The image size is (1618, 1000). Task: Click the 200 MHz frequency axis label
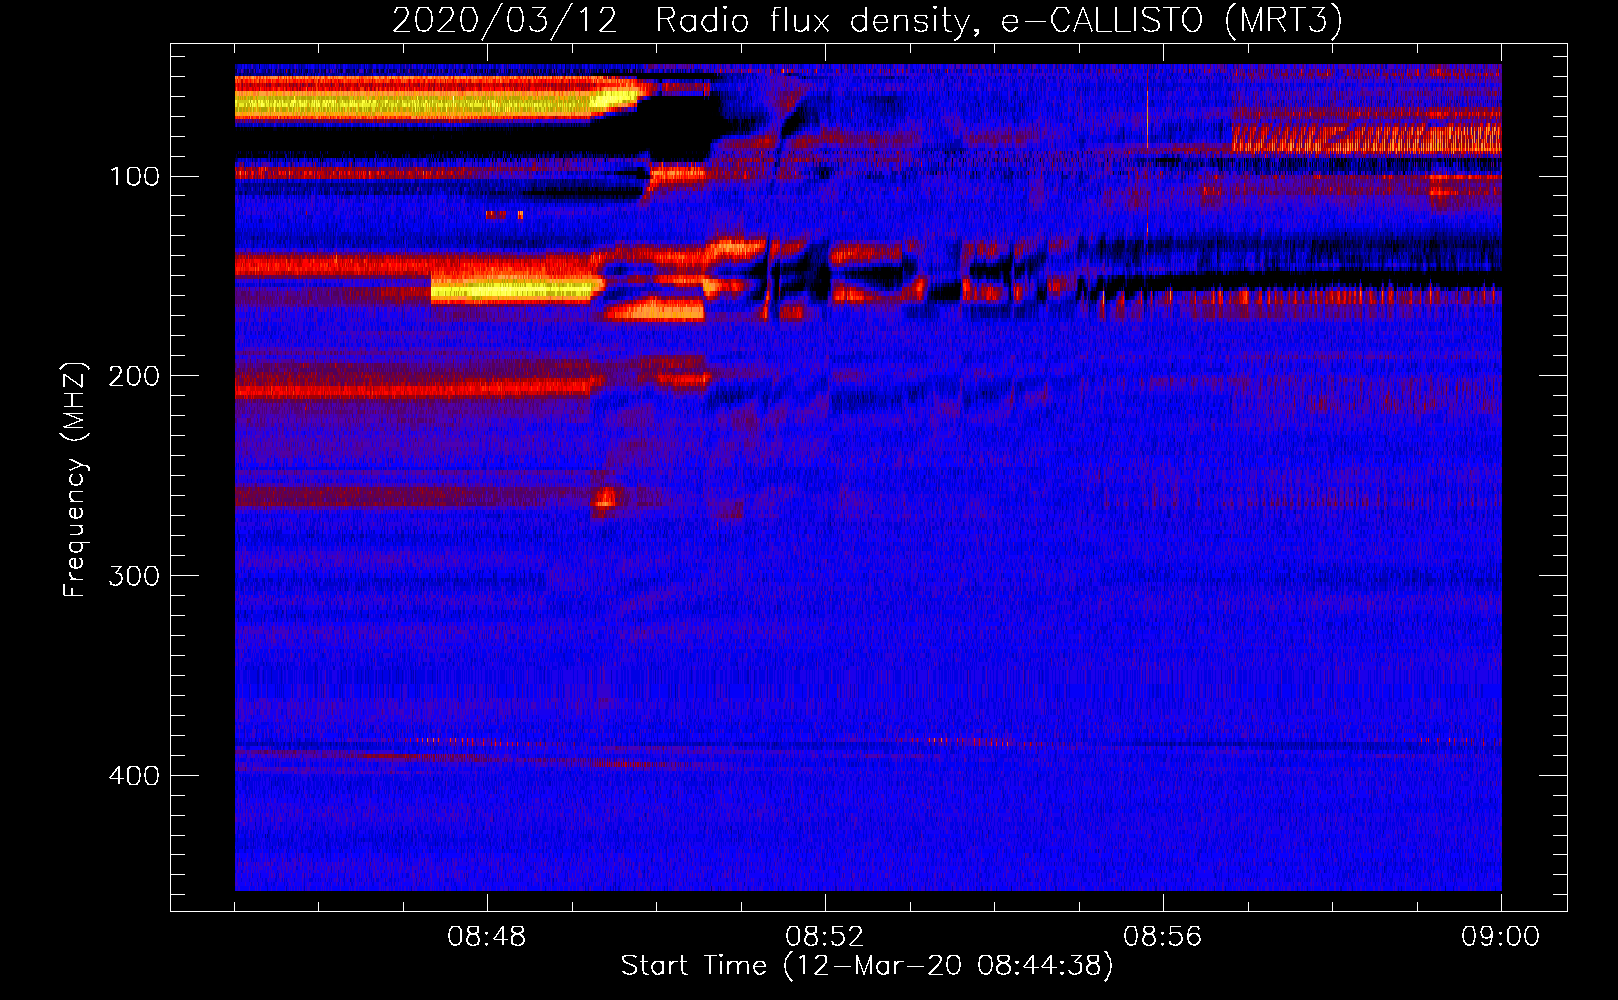[x=134, y=376]
